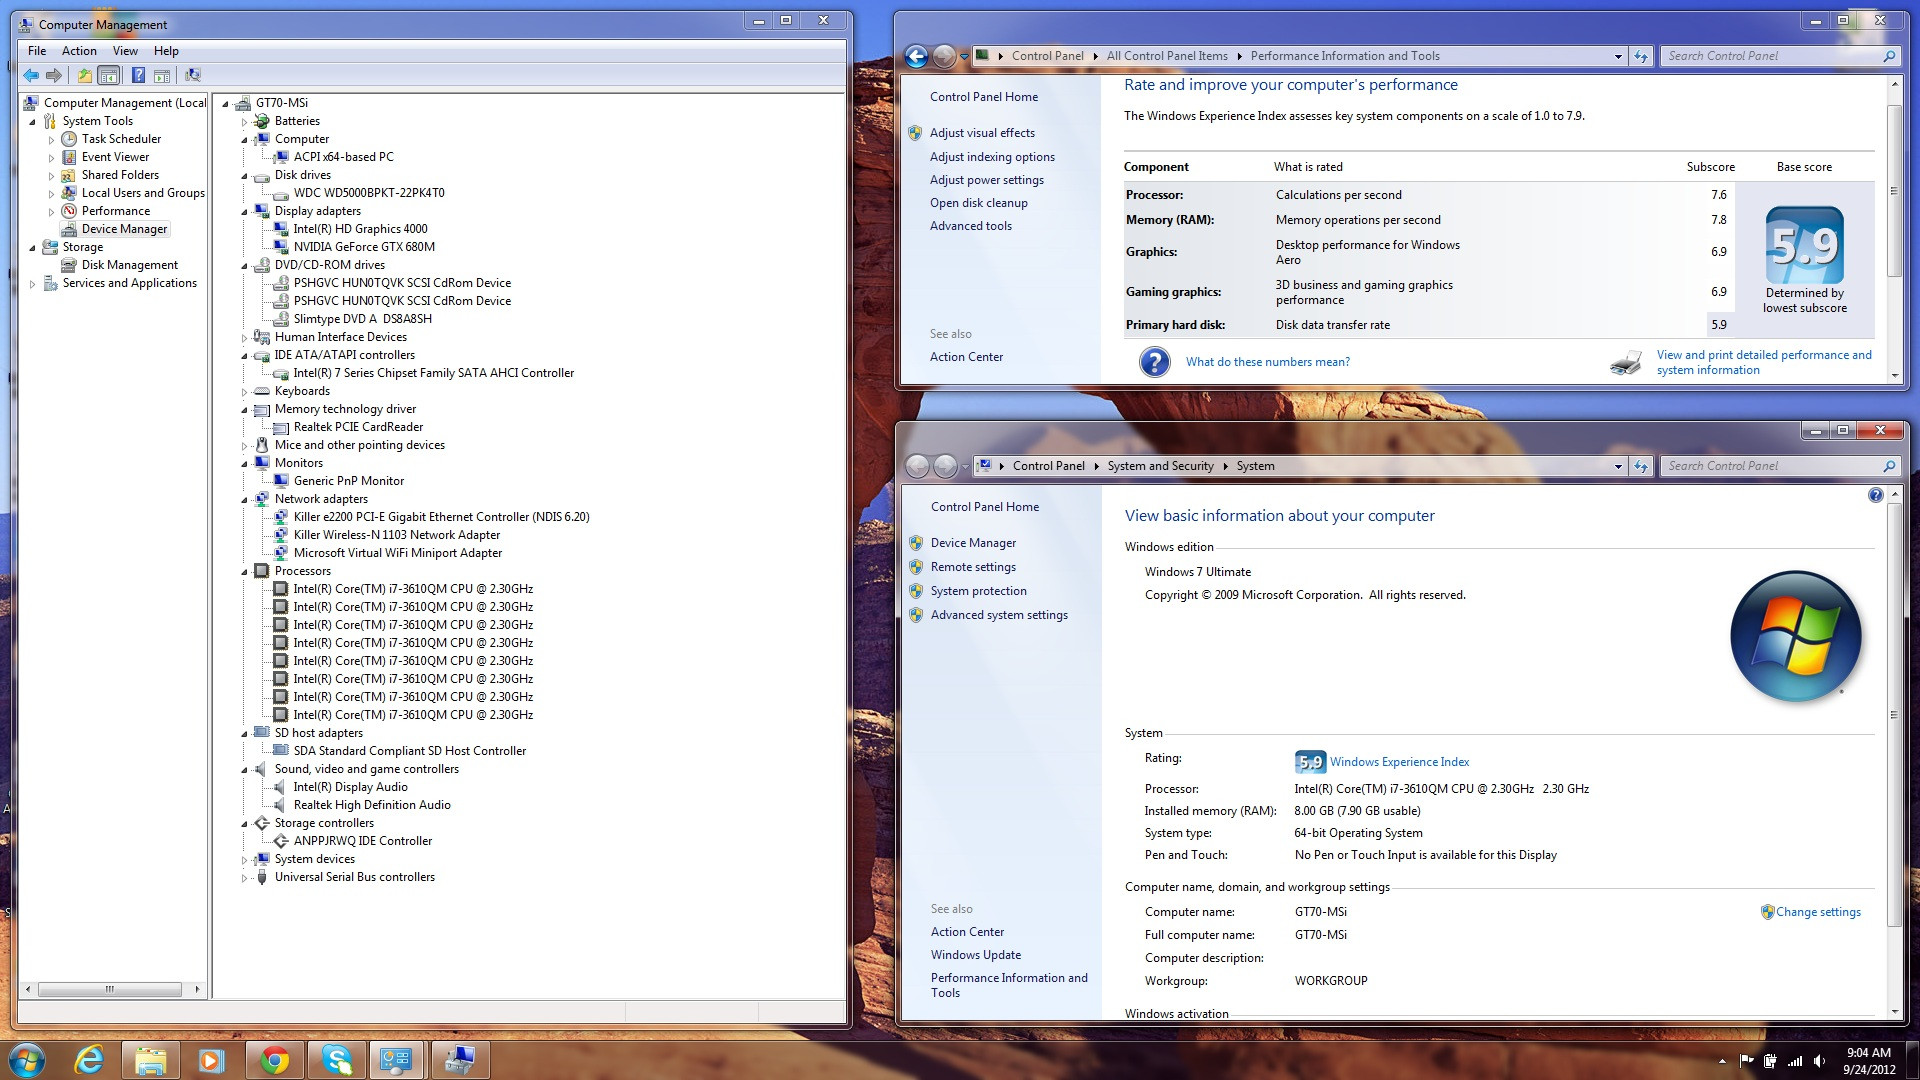Click the Realtek High Definition Audio speaker icon
The width and height of the screenshot is (1920, 1080).
281,805
